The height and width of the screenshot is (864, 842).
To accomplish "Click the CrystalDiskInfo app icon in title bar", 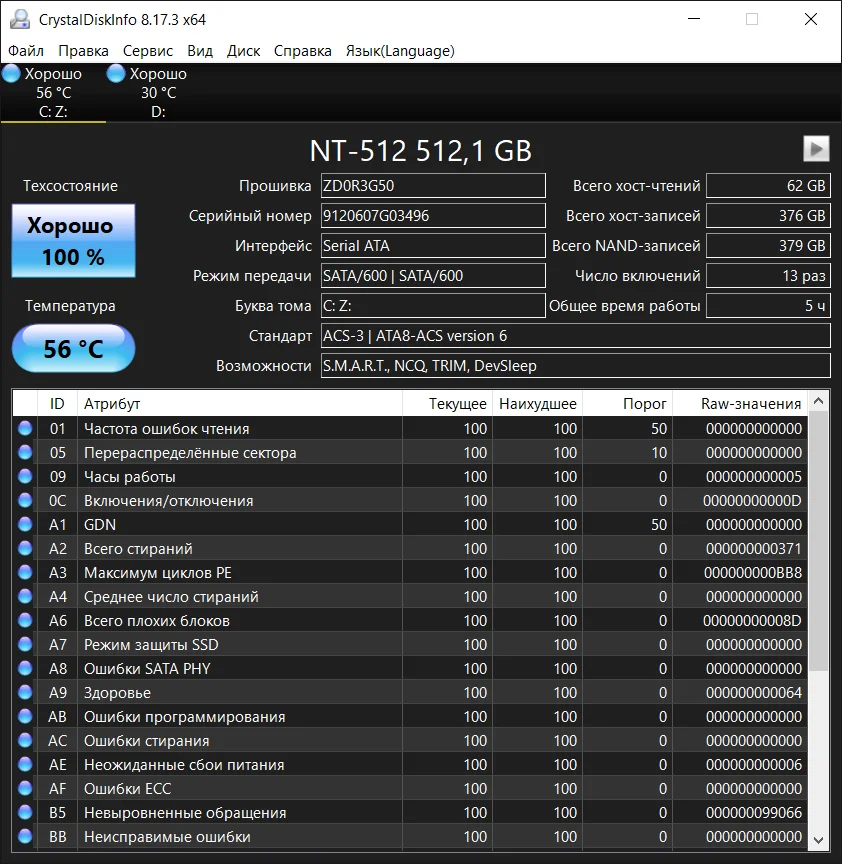I will click(20, 19).
